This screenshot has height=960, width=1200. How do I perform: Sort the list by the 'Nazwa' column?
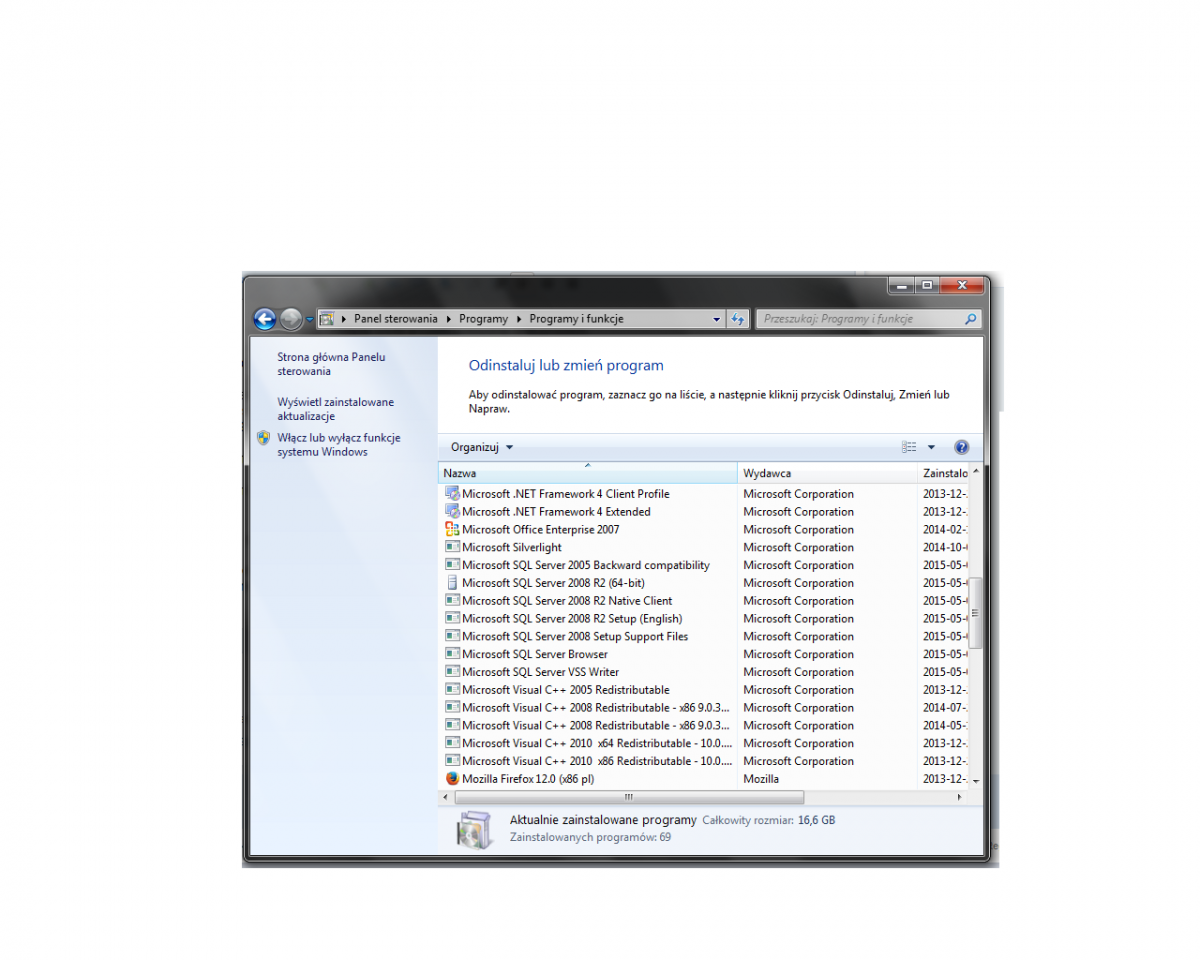588,473
